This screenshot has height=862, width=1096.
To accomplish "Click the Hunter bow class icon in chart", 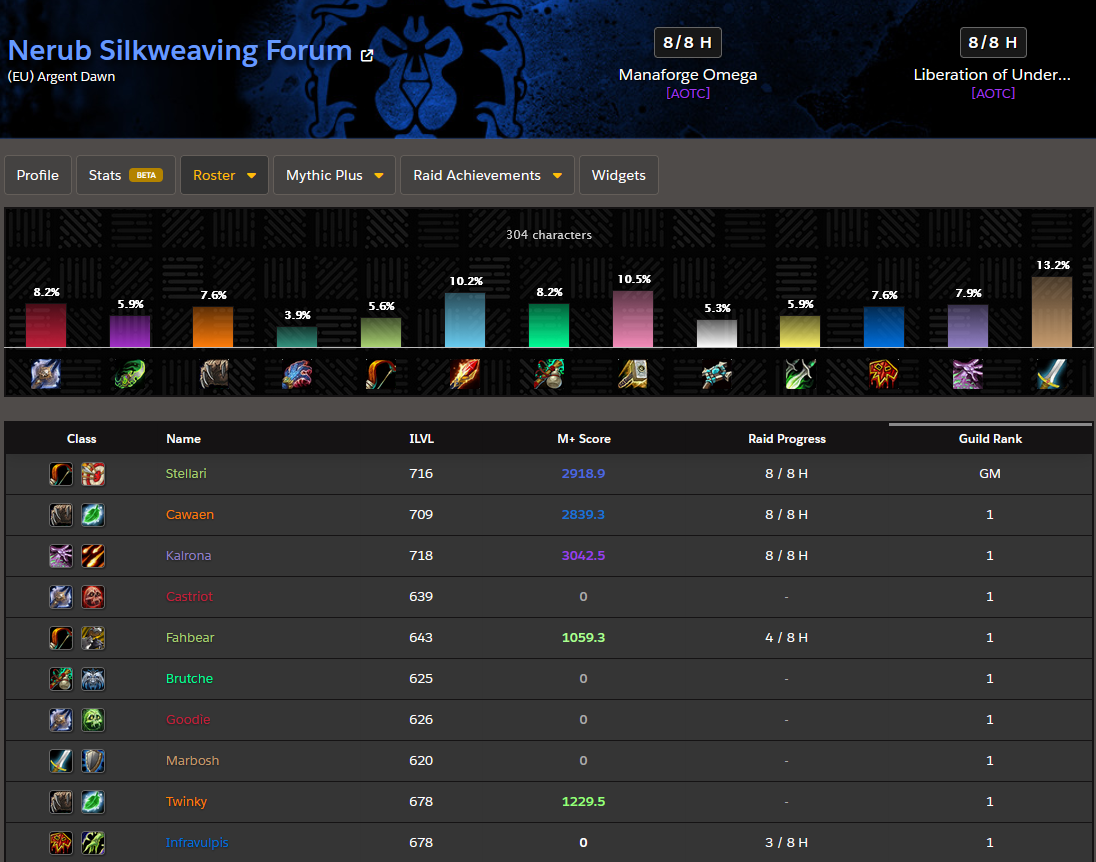I will 381,374.
